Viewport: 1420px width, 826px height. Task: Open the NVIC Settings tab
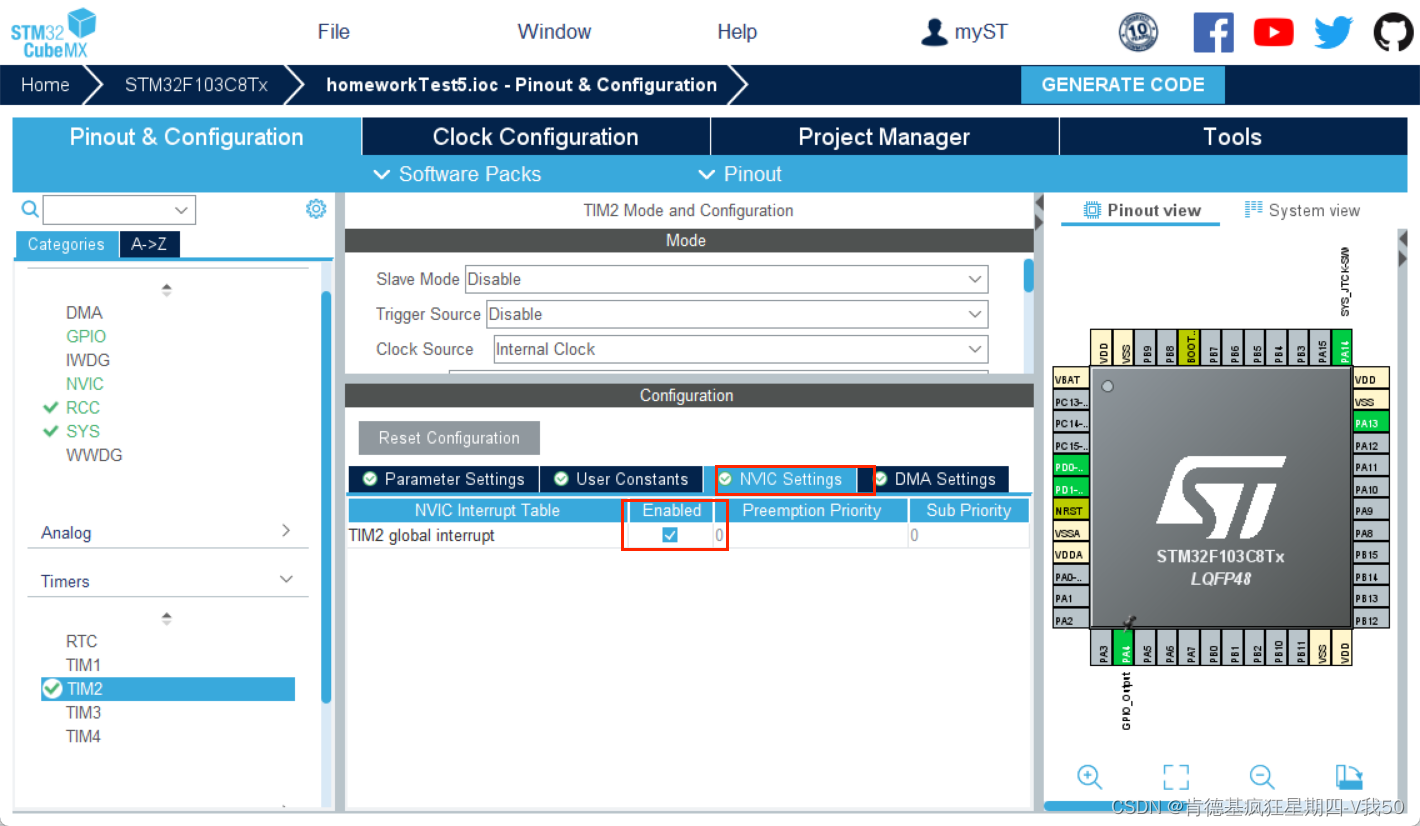coord(780,479)
